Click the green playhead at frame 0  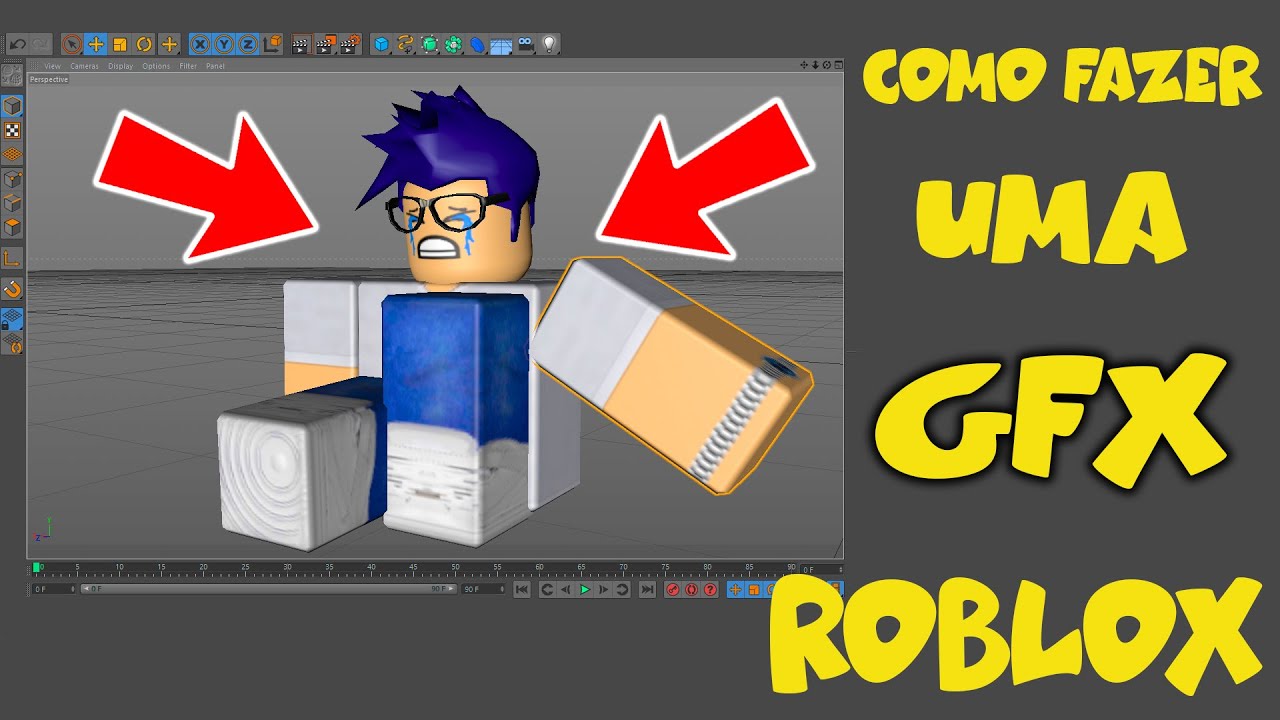click(37, 568)
